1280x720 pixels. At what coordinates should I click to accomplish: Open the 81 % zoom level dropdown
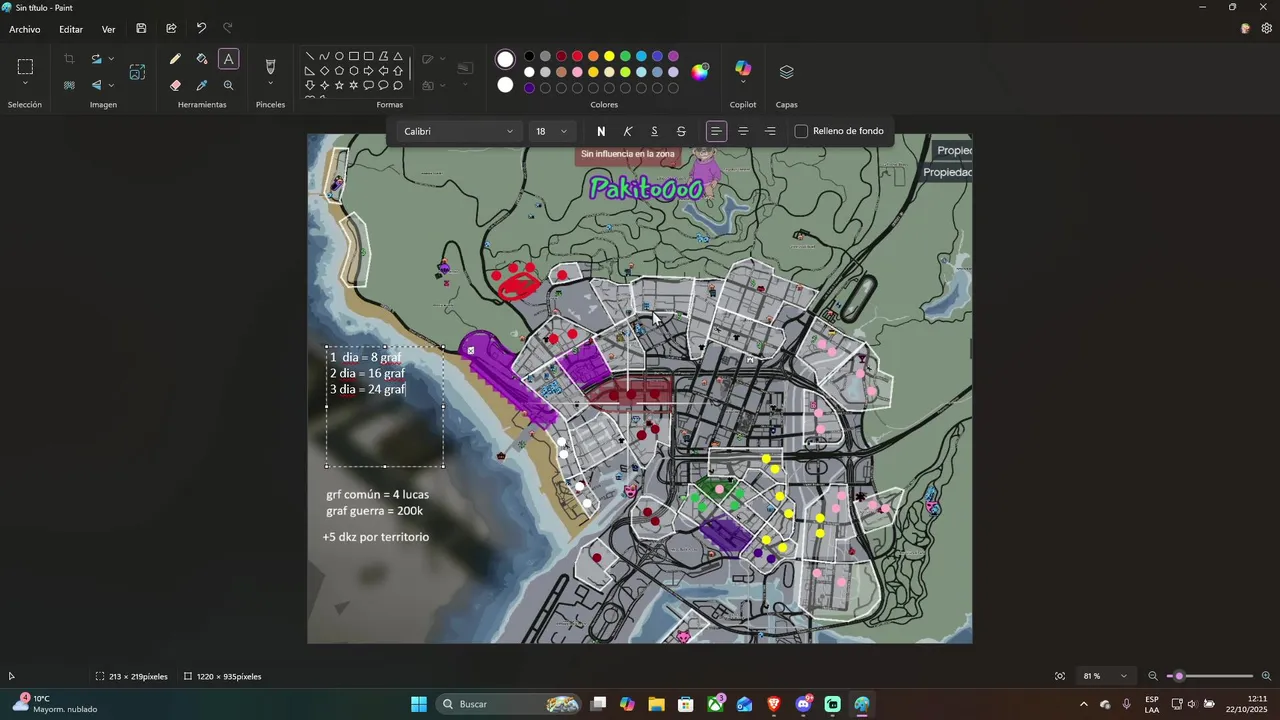pyautogui.click(x=1105, y=676)
